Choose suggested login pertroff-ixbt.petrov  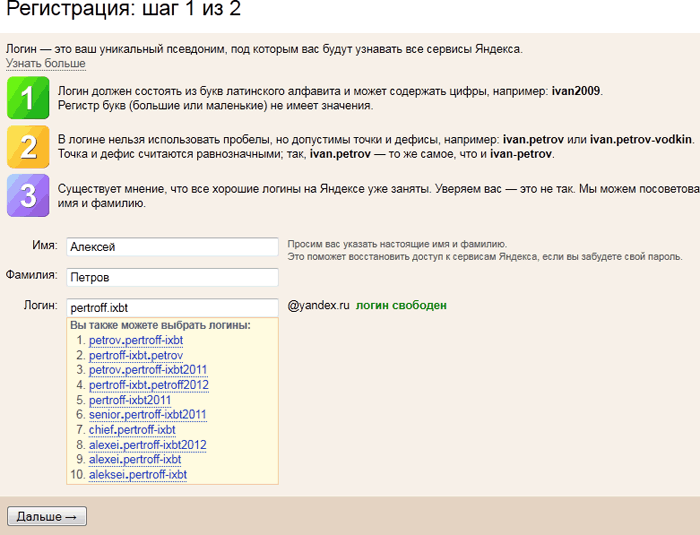click(x=136, y=355)
